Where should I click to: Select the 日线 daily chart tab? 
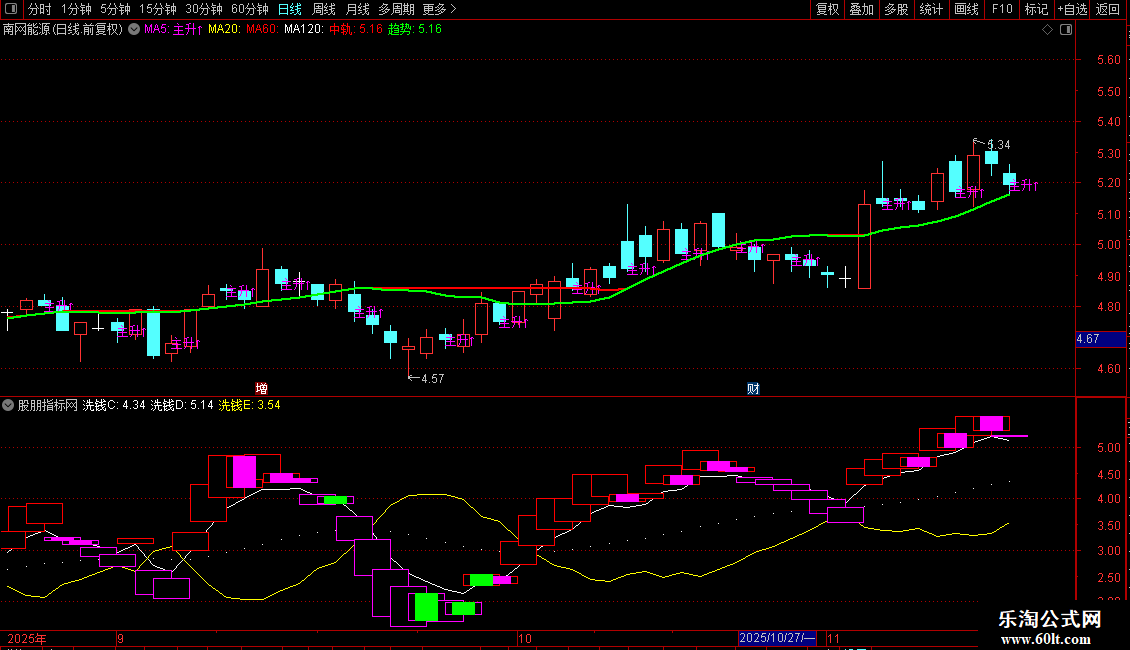(290, 9)
